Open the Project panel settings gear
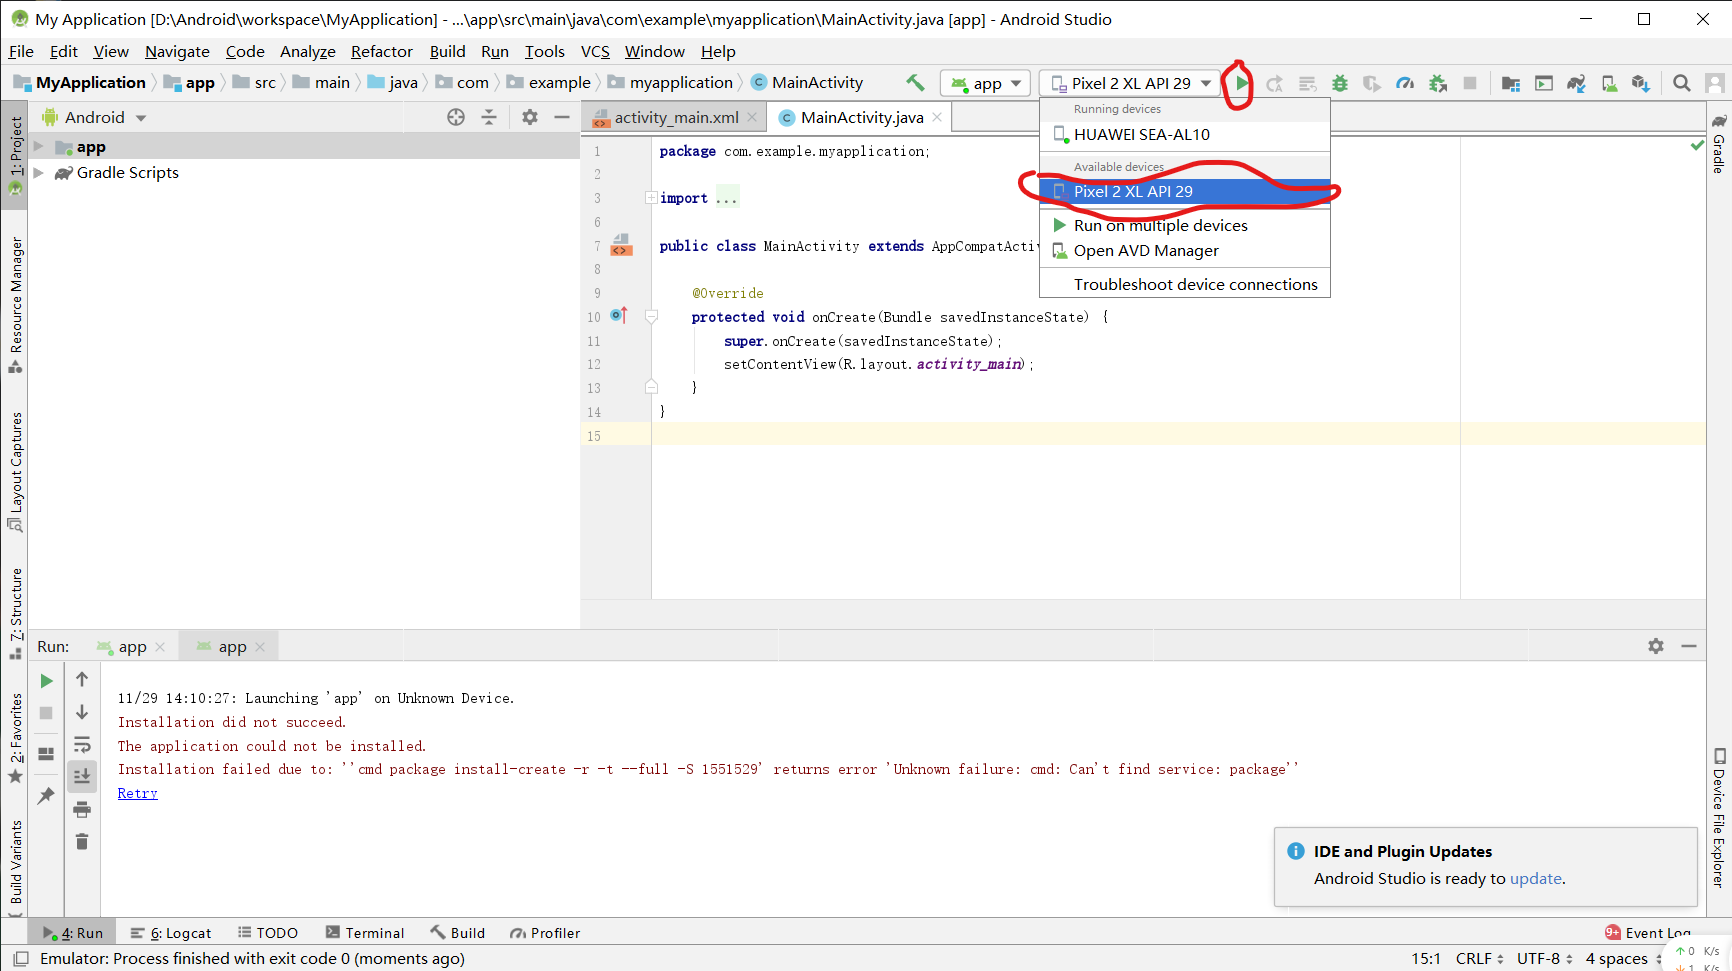Screen dimensions: 1732x971 [x=530, y=117]
